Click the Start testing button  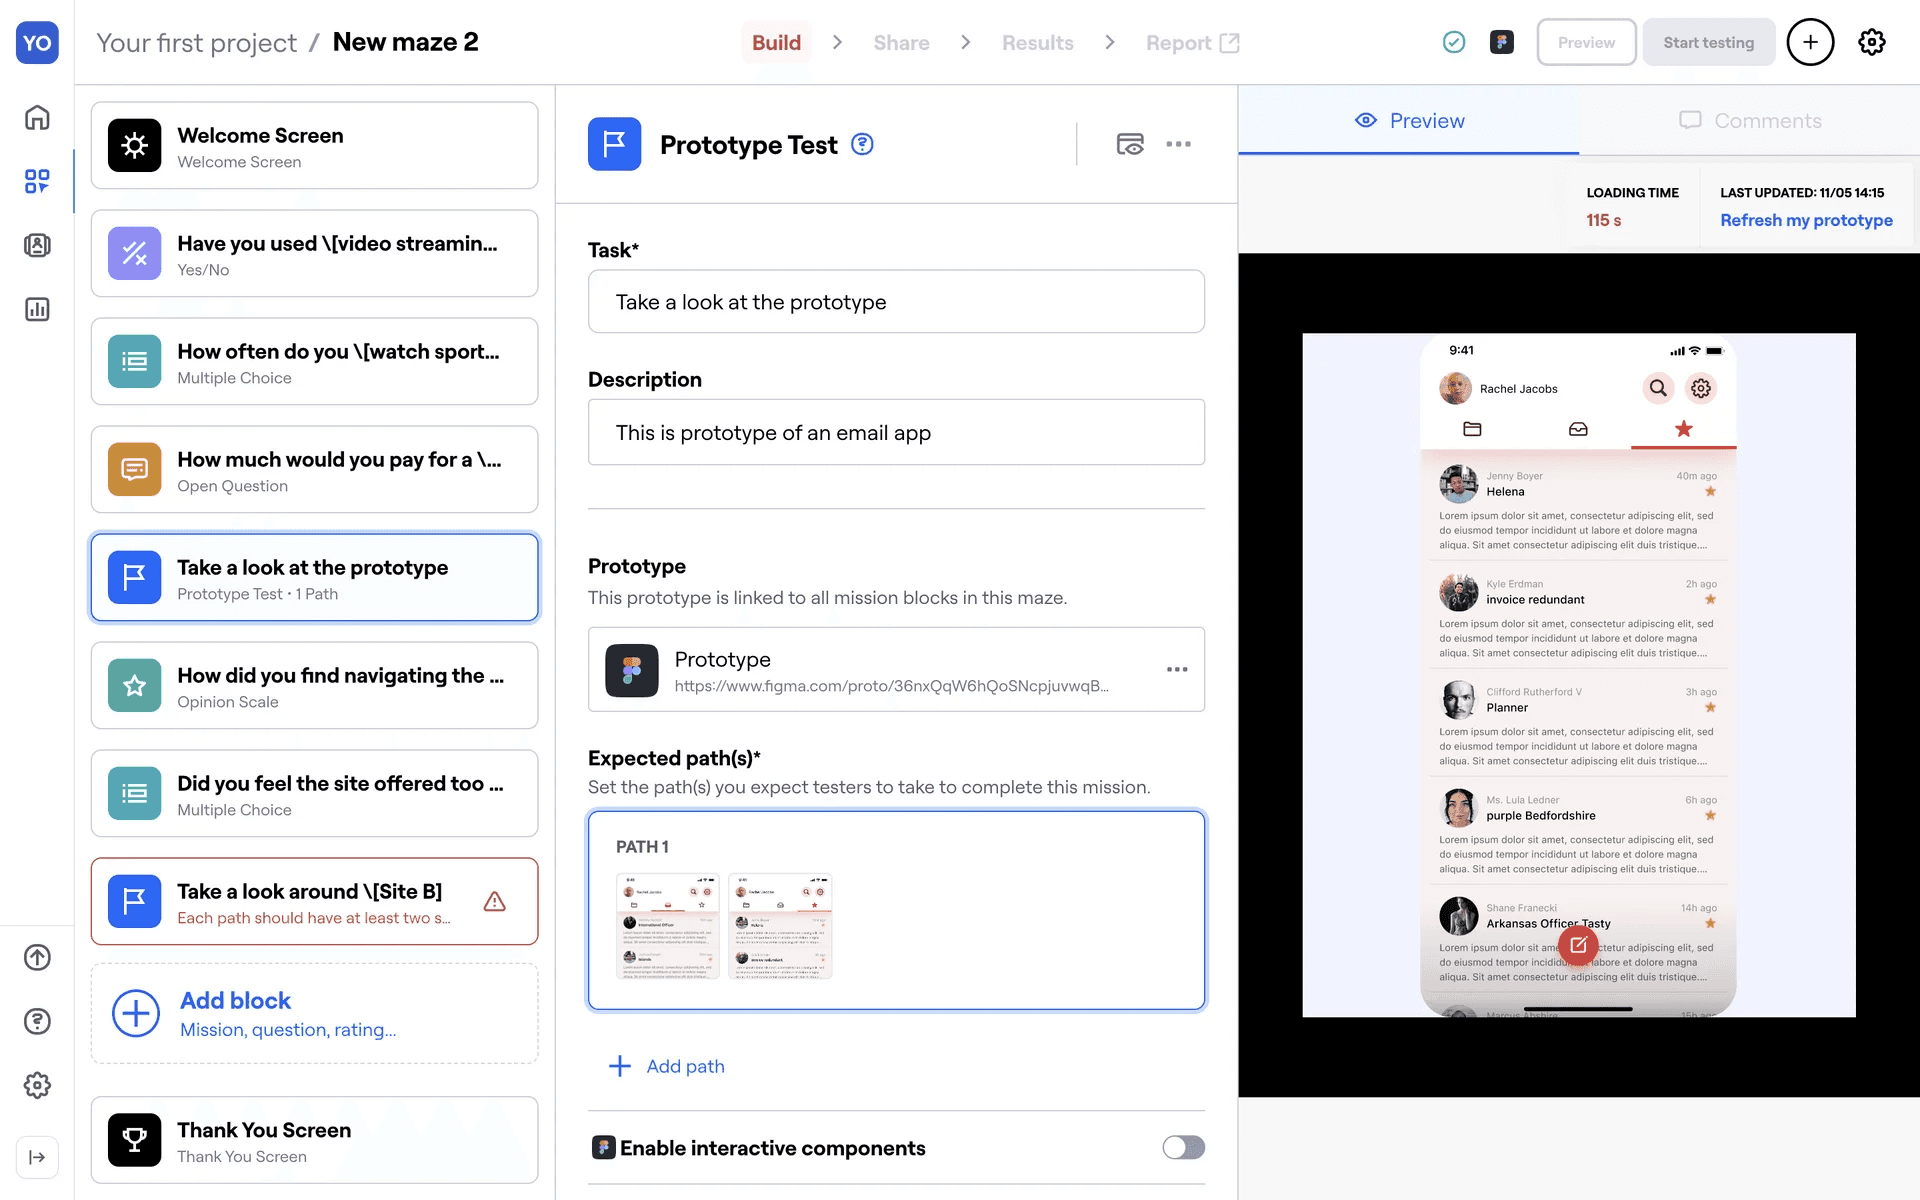1708,42
